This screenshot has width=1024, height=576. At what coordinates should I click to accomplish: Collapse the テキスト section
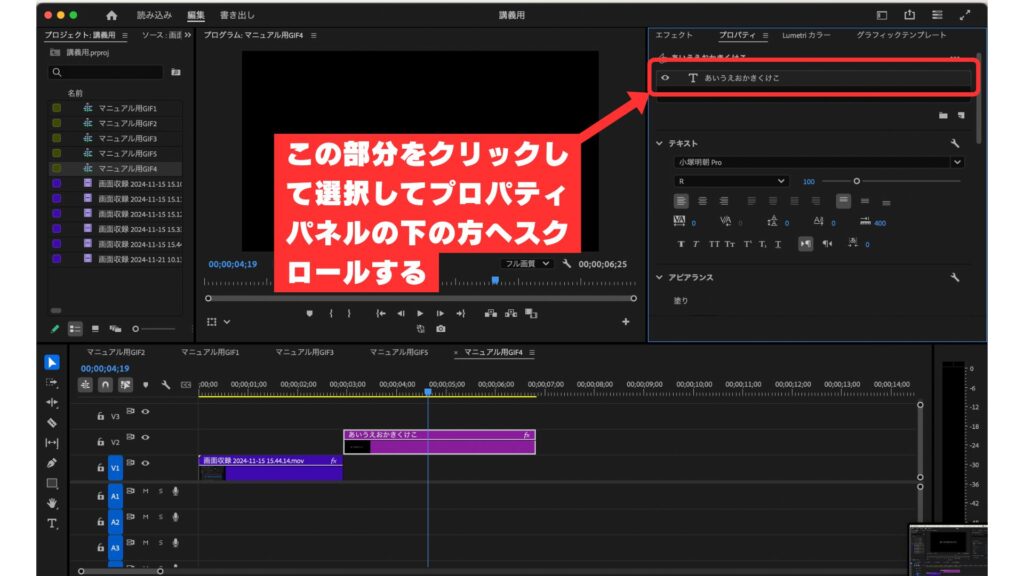point(659,143)
